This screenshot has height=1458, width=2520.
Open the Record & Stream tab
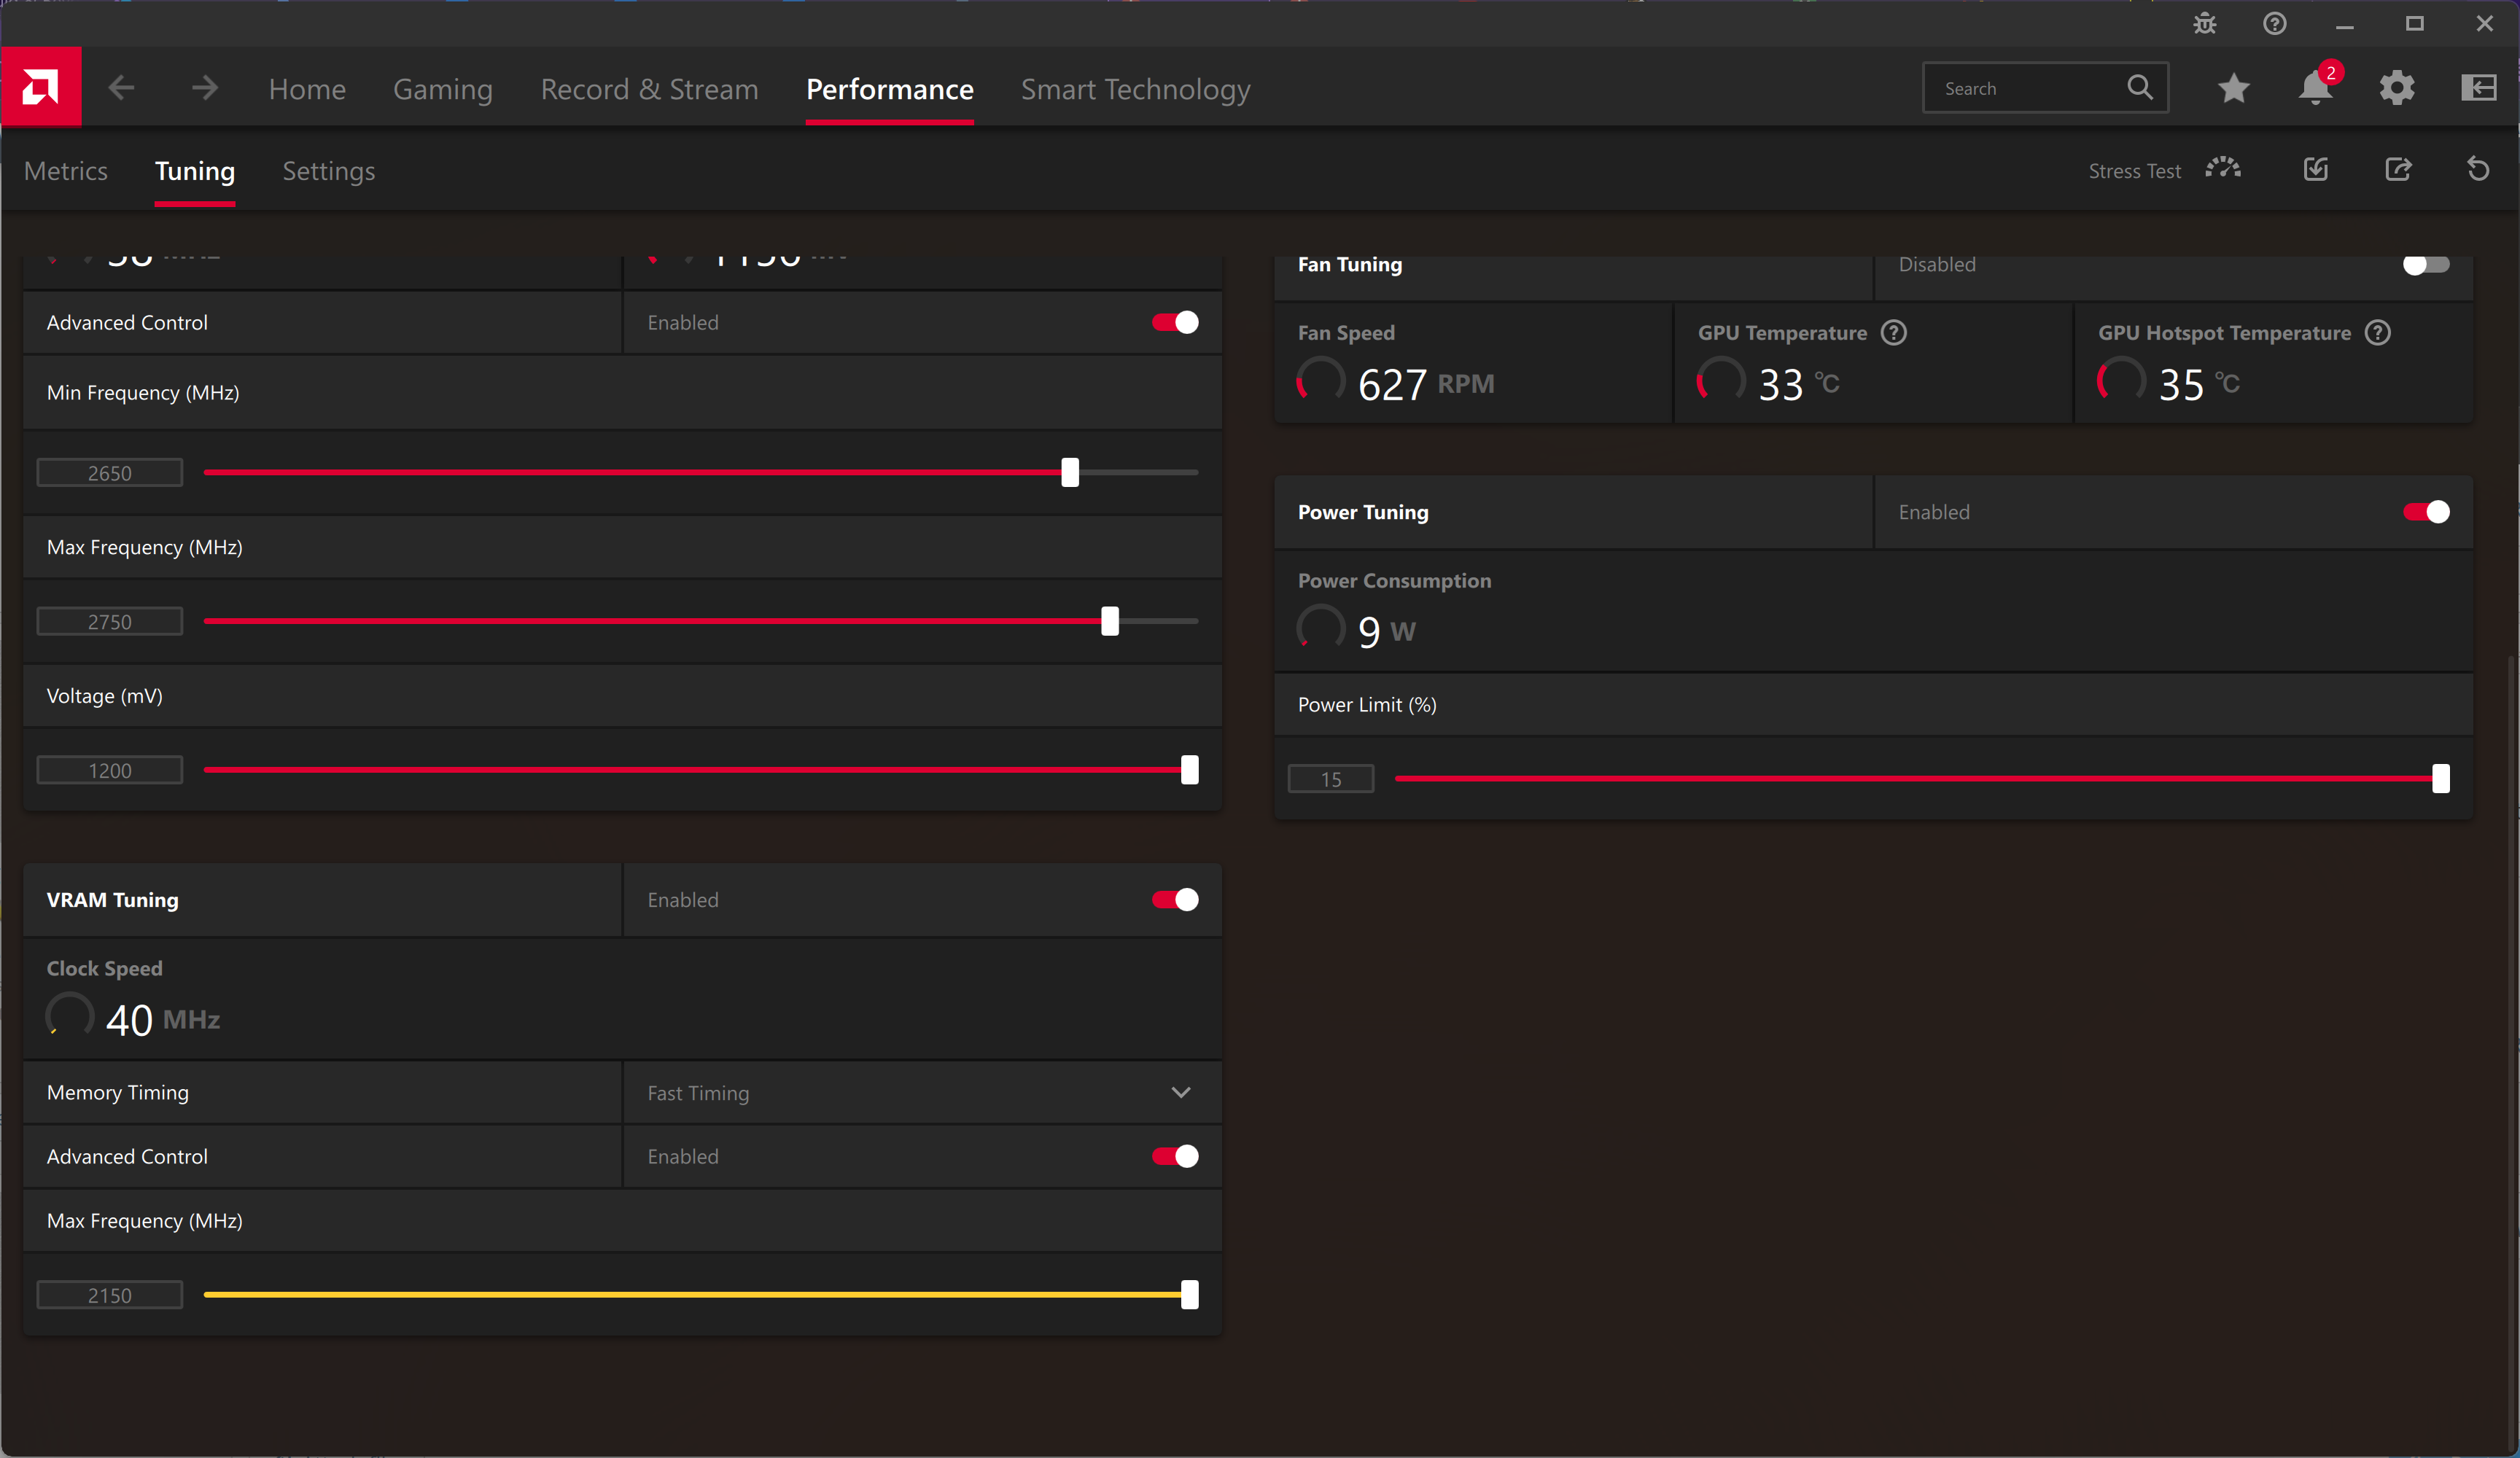[x=649, y=89]
